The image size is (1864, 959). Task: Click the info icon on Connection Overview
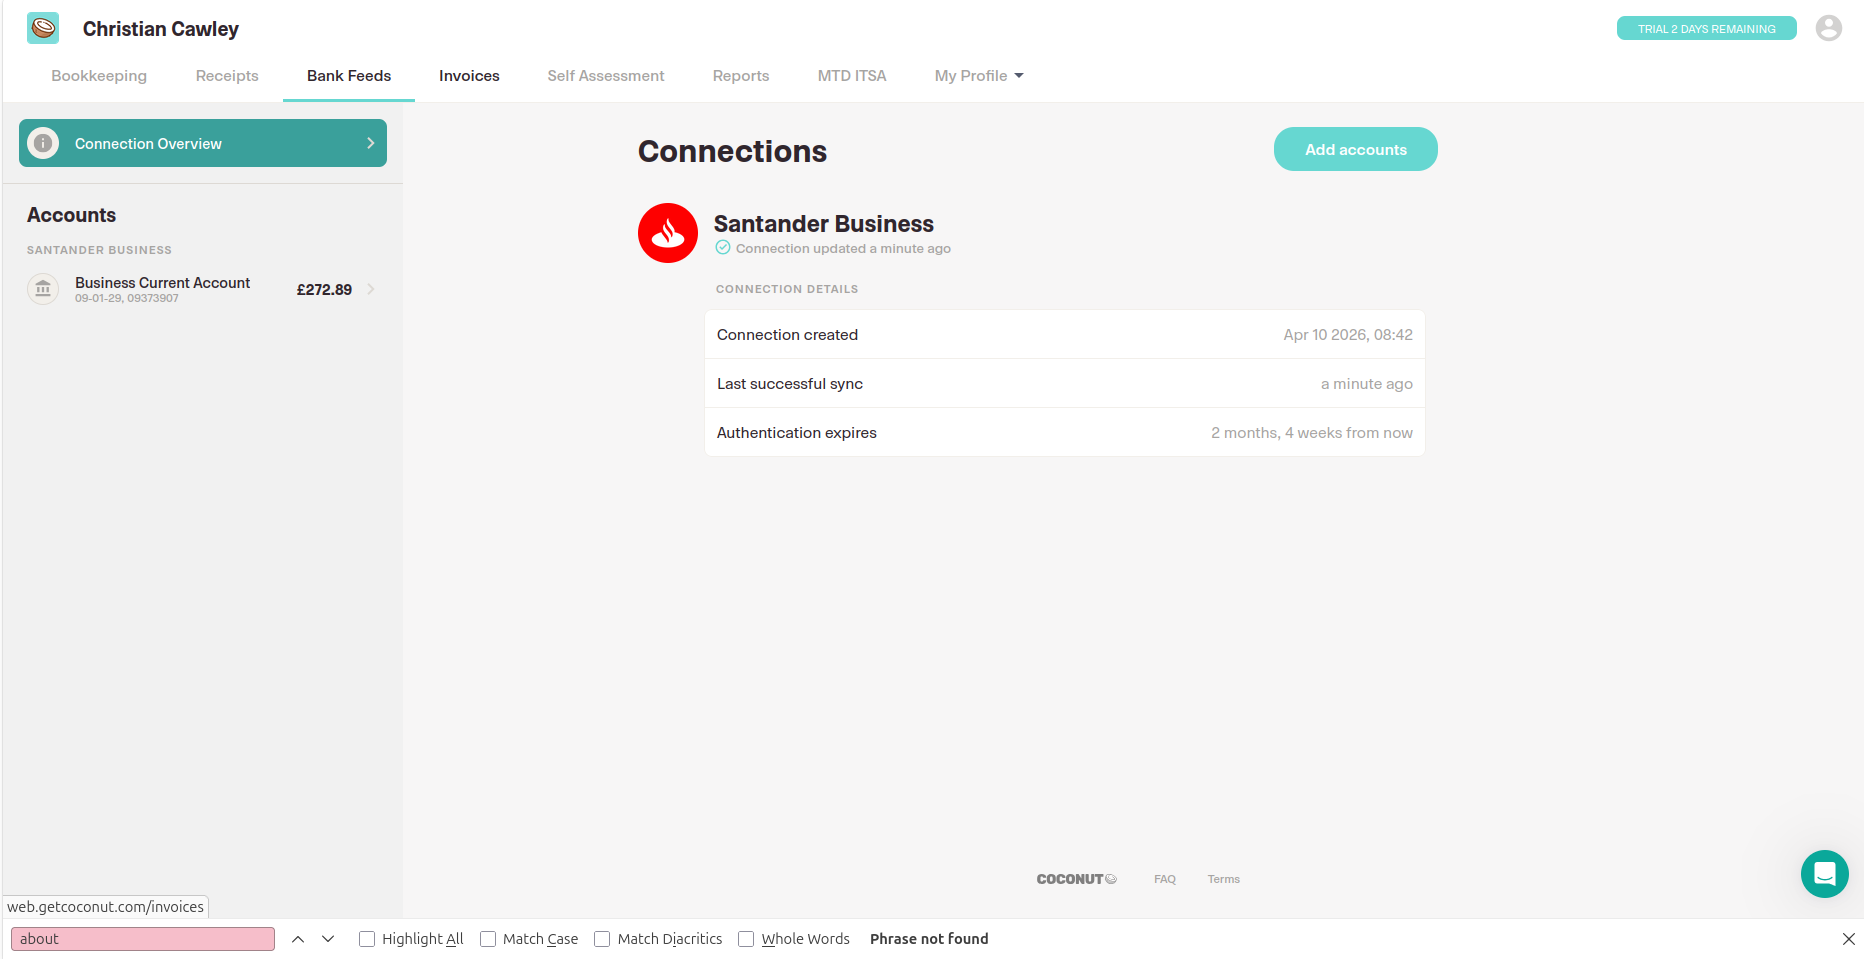(x=42, y=143)
